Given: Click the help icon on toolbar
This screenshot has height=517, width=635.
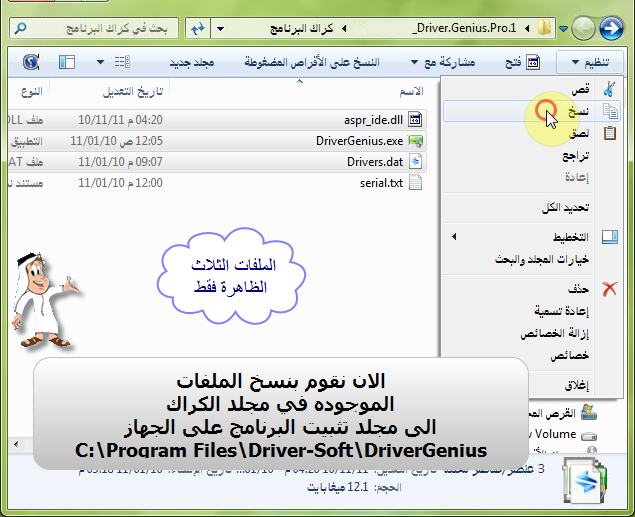Looking at the screenshot, I should [31, 62].
